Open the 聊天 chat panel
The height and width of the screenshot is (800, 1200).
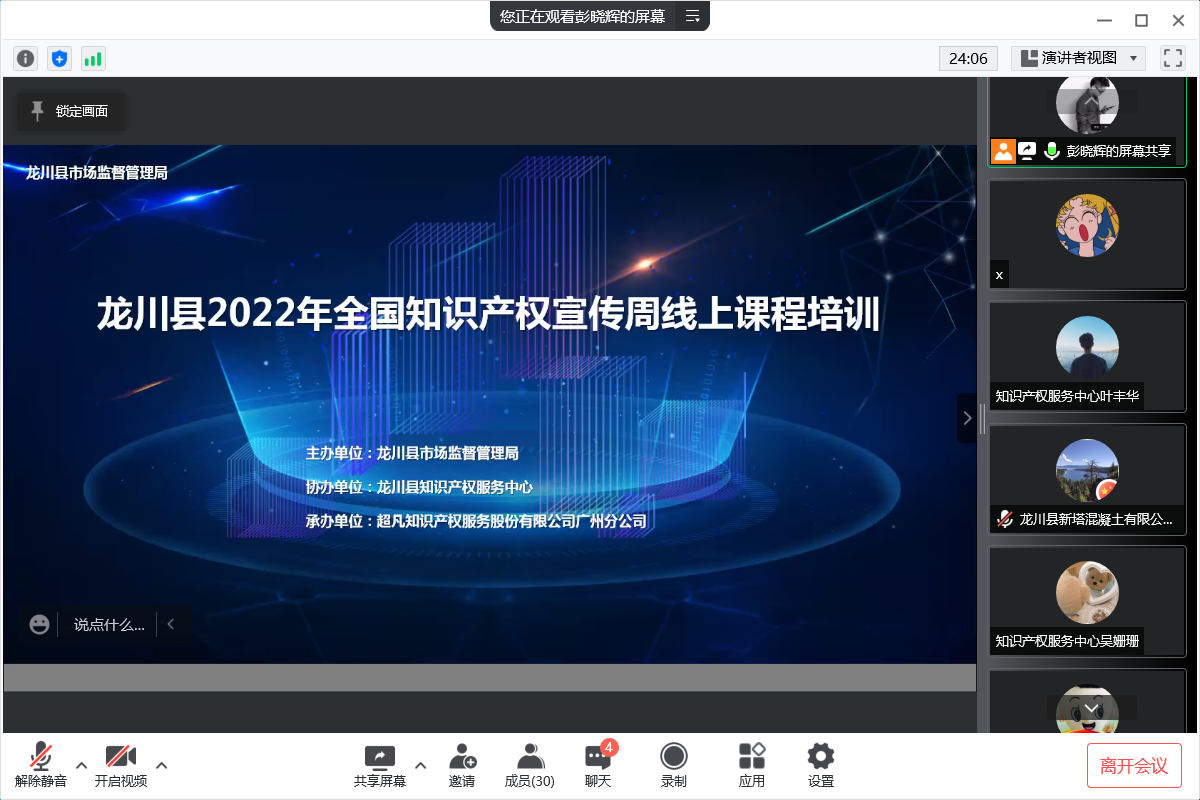[598, 765]
